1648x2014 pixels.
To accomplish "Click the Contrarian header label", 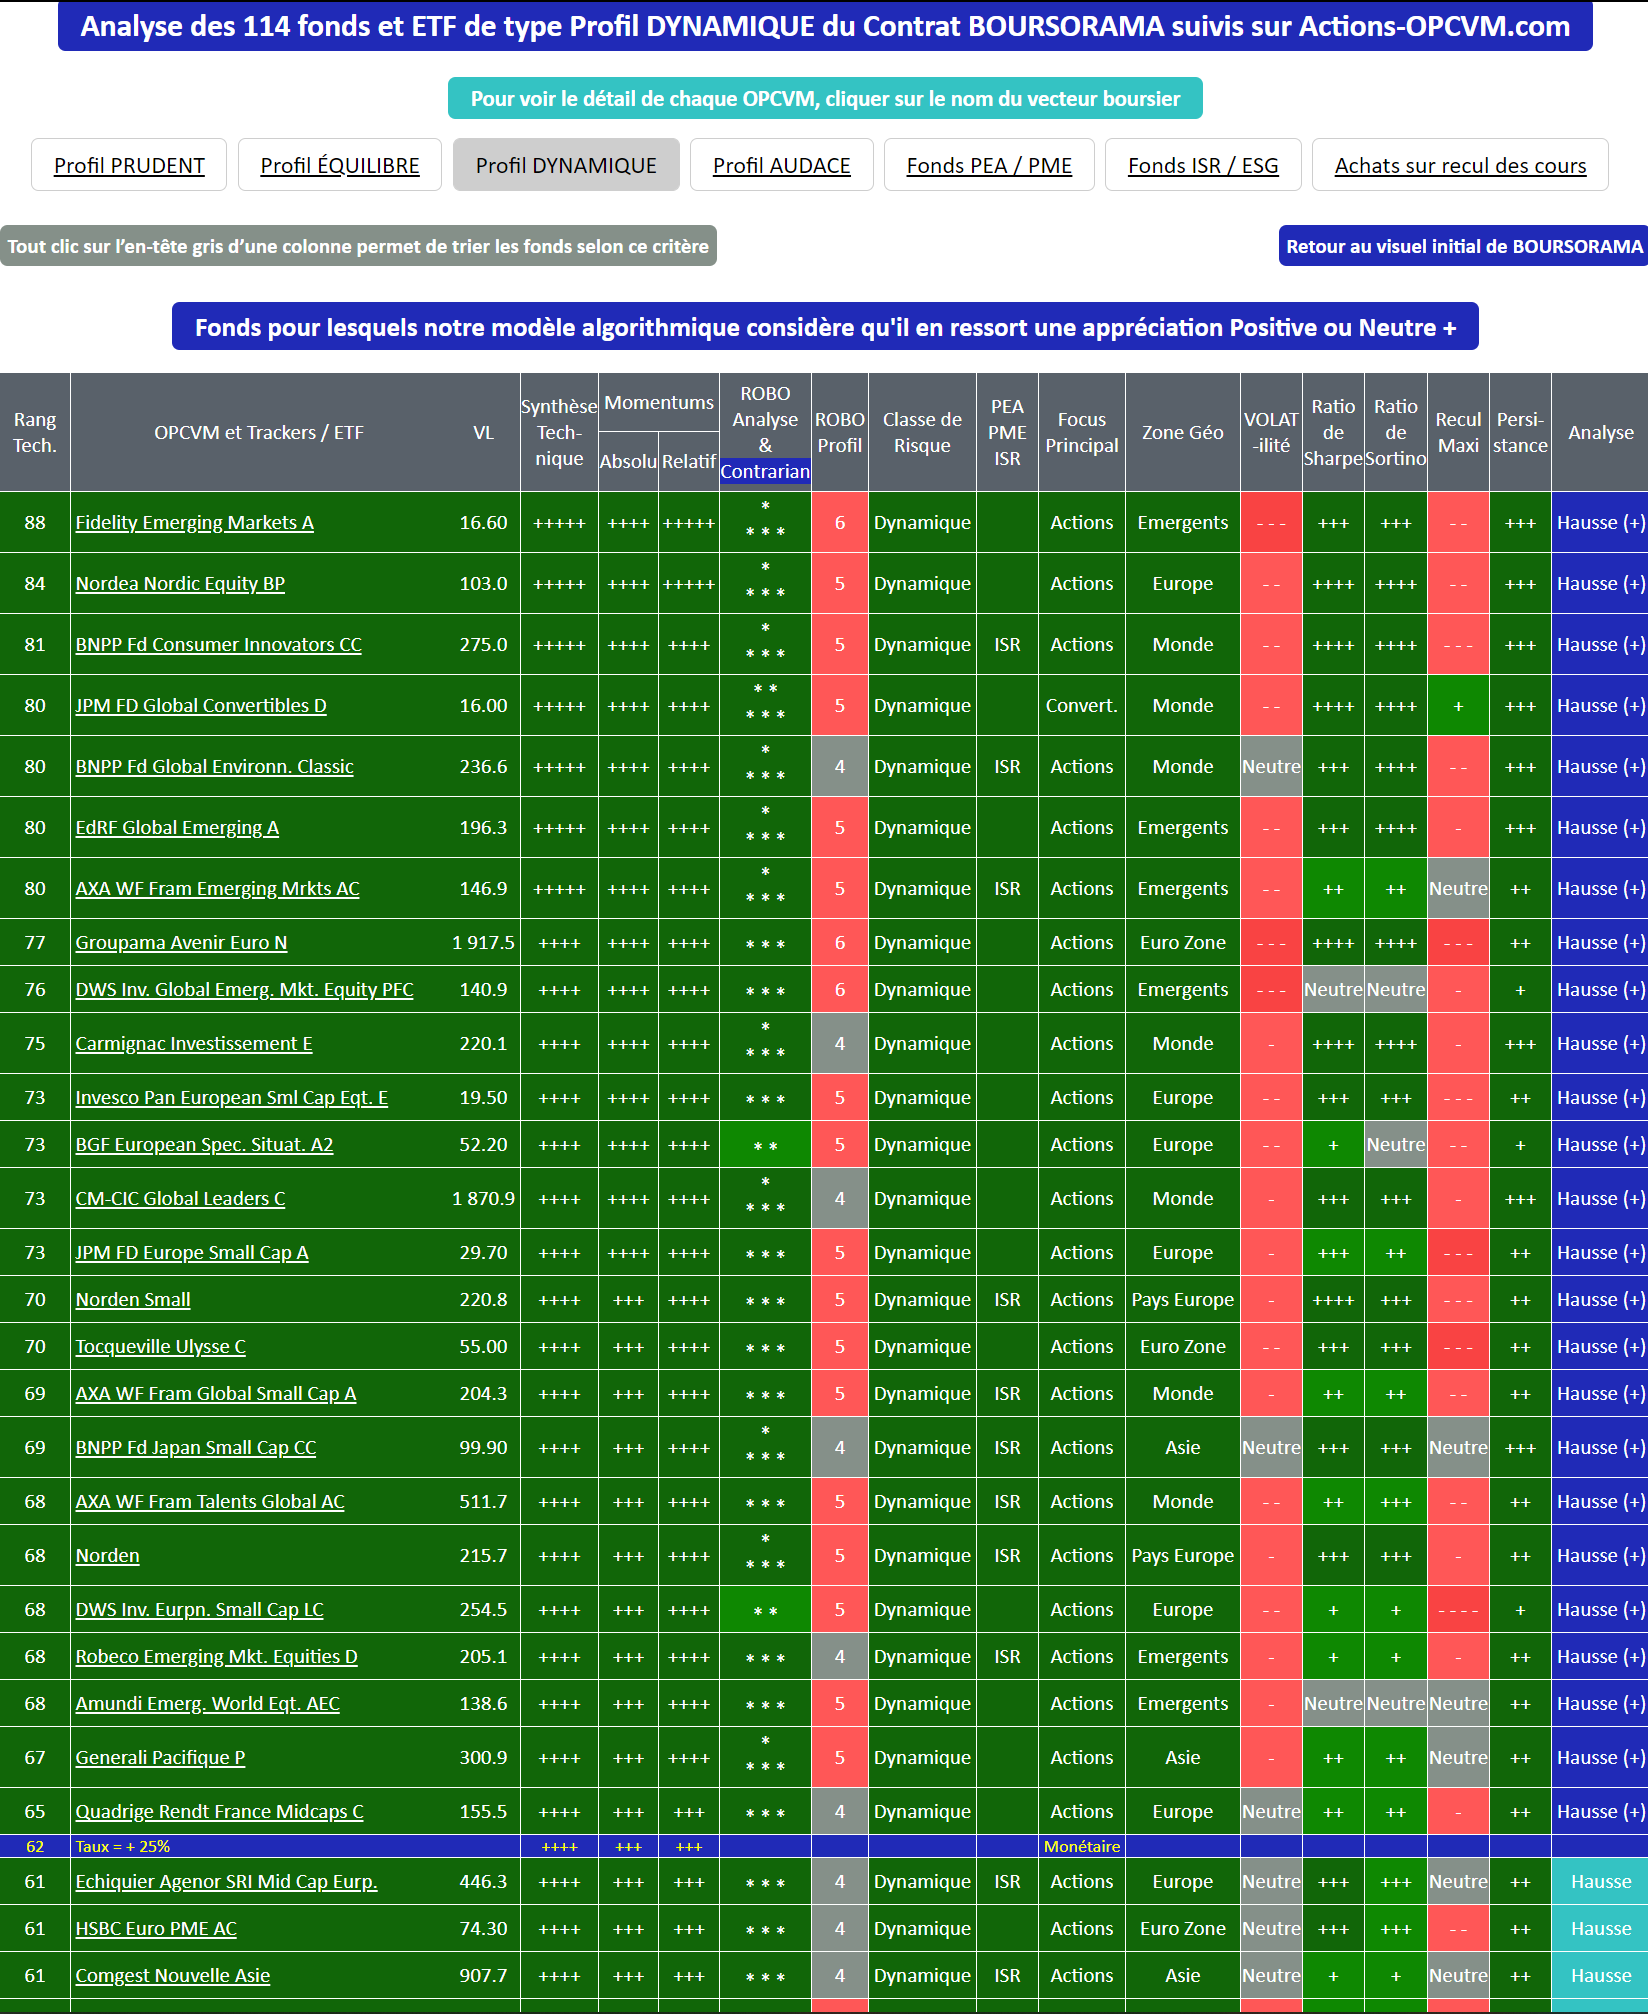I will pos(765,471).
